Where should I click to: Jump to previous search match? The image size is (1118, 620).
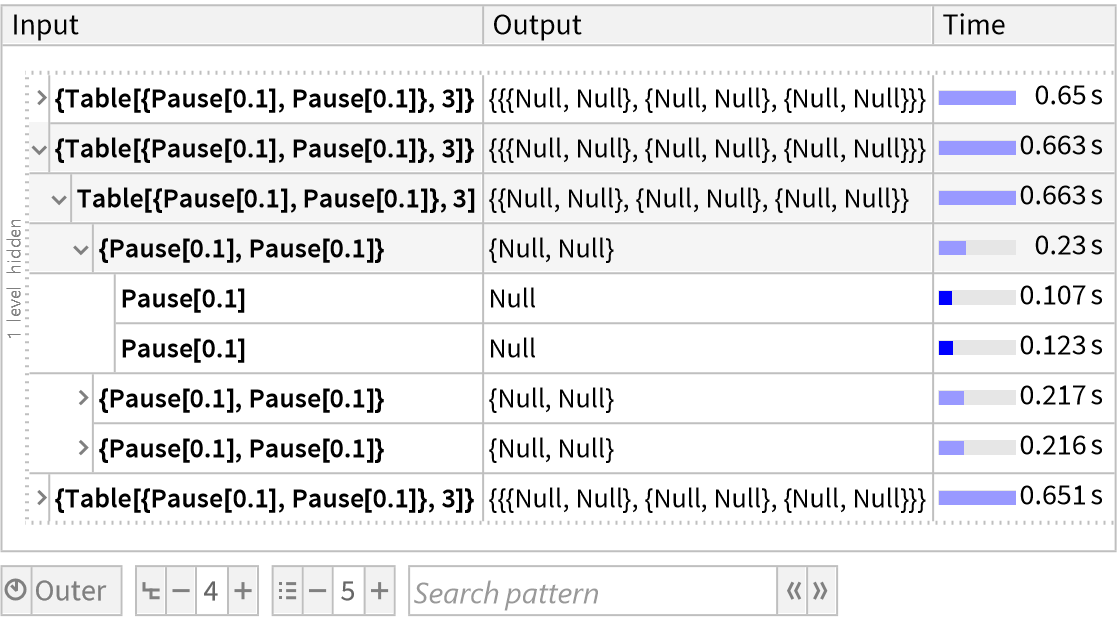tap(794, 591)
